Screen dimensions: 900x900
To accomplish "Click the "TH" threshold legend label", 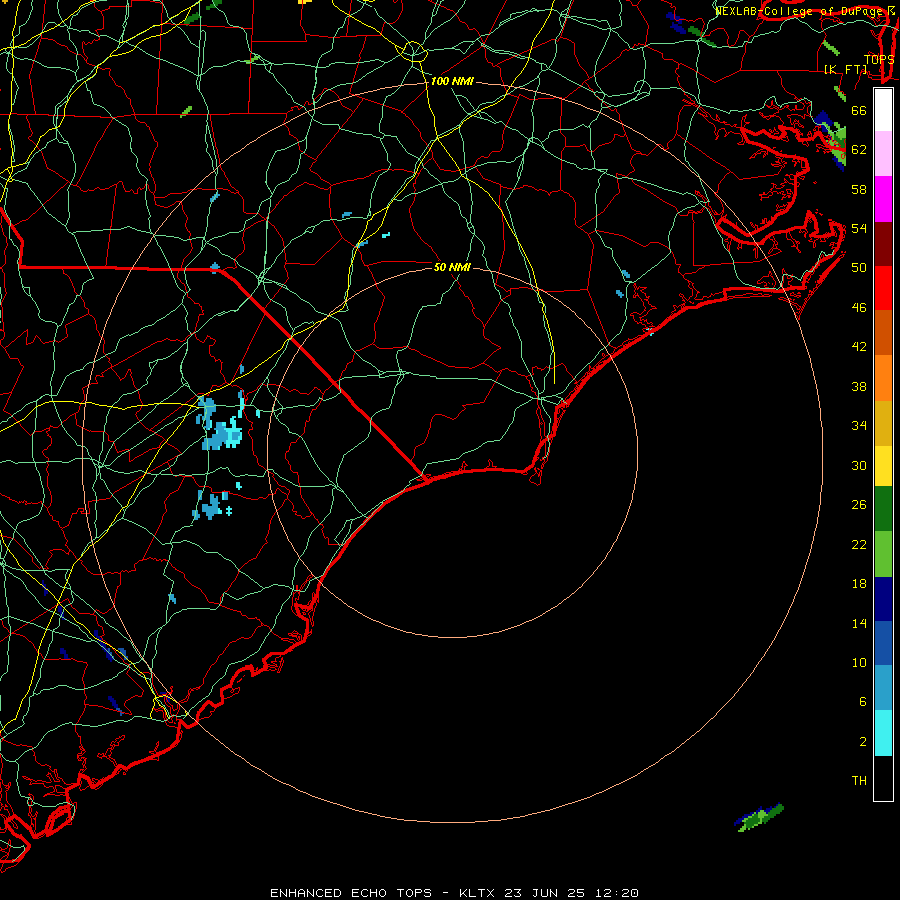I will point(859,780).
